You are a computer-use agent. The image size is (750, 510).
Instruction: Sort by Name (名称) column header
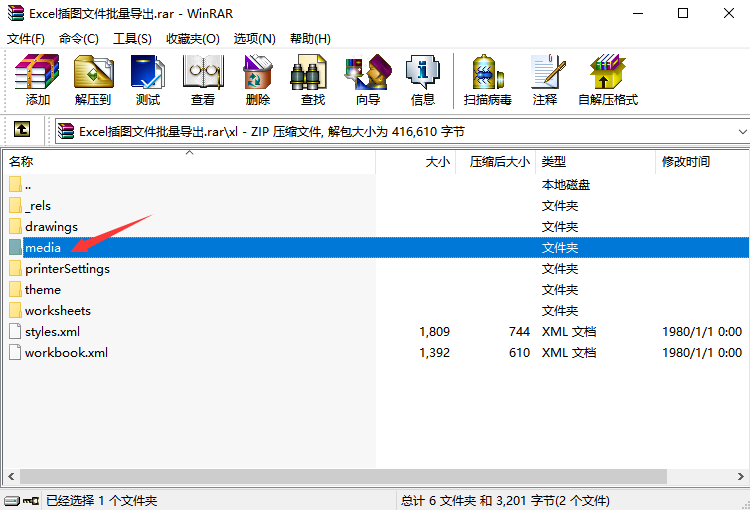click(x=189, y=162)
